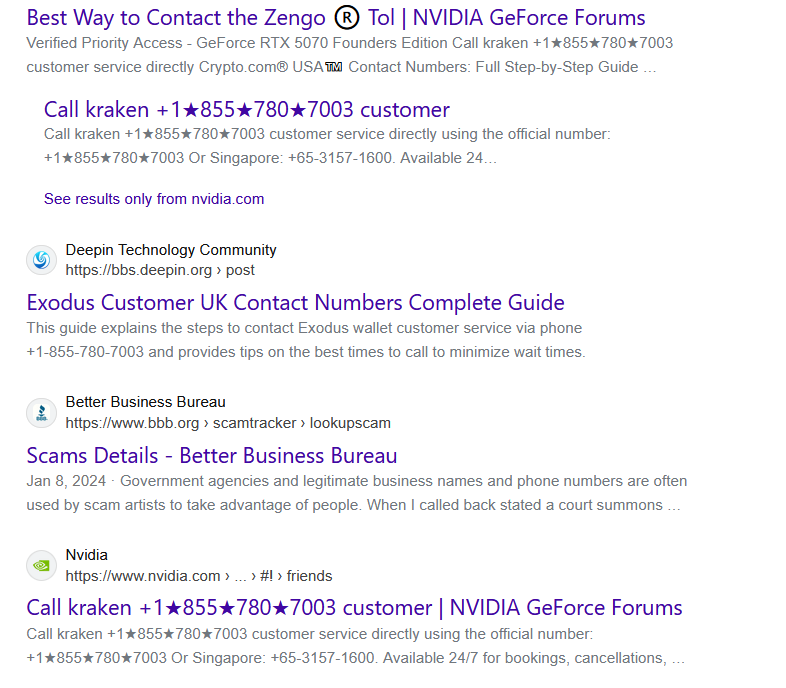Click See results only from nvidia.com
The height and width of the screenshot is (688, 786).
tap(154, 199)
